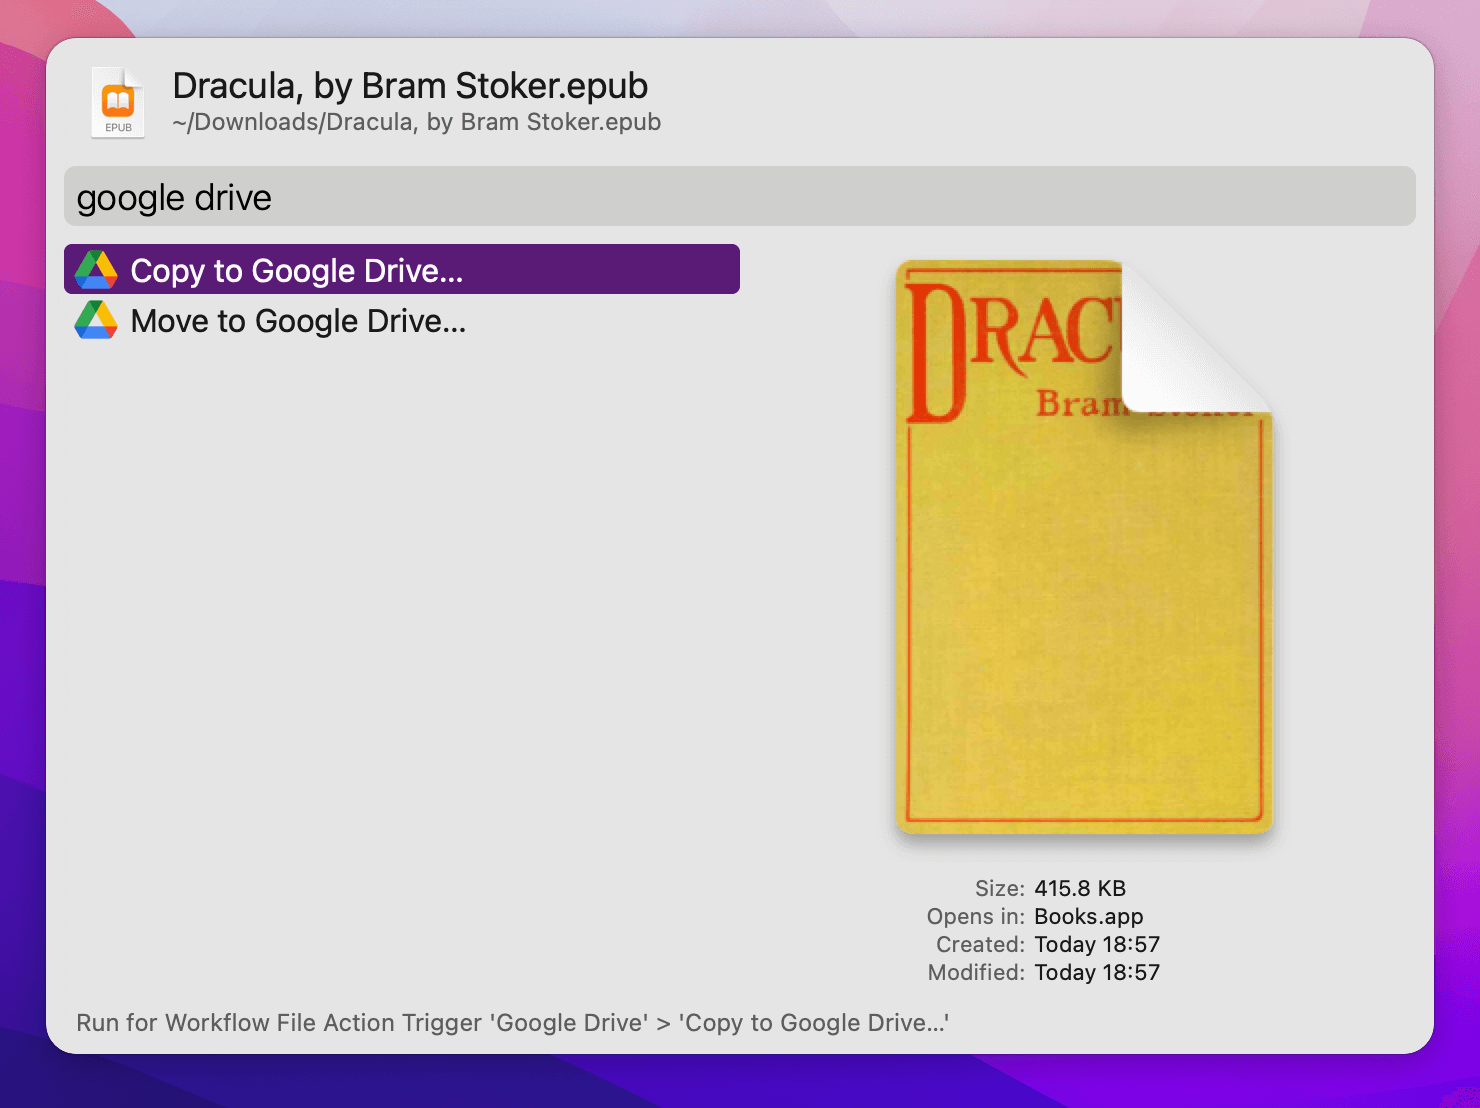Click the workflow File Action footer text
The height and width of the screenshot is (1108, 1480).
pos(512,1023)
